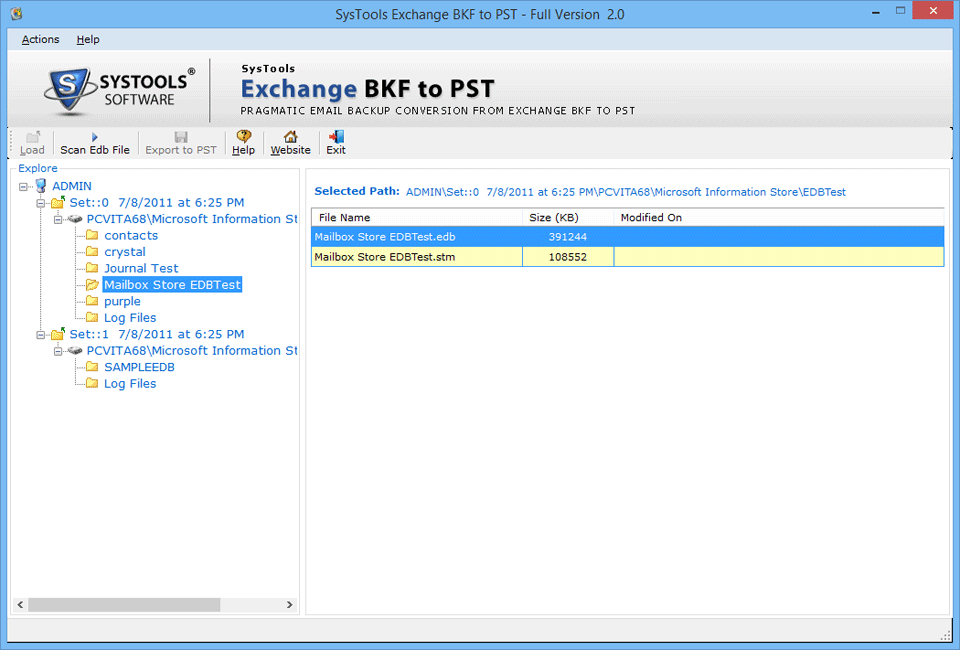Open Help via the question mark icon
Screen dimensions: 960x650
pos(244,136)
